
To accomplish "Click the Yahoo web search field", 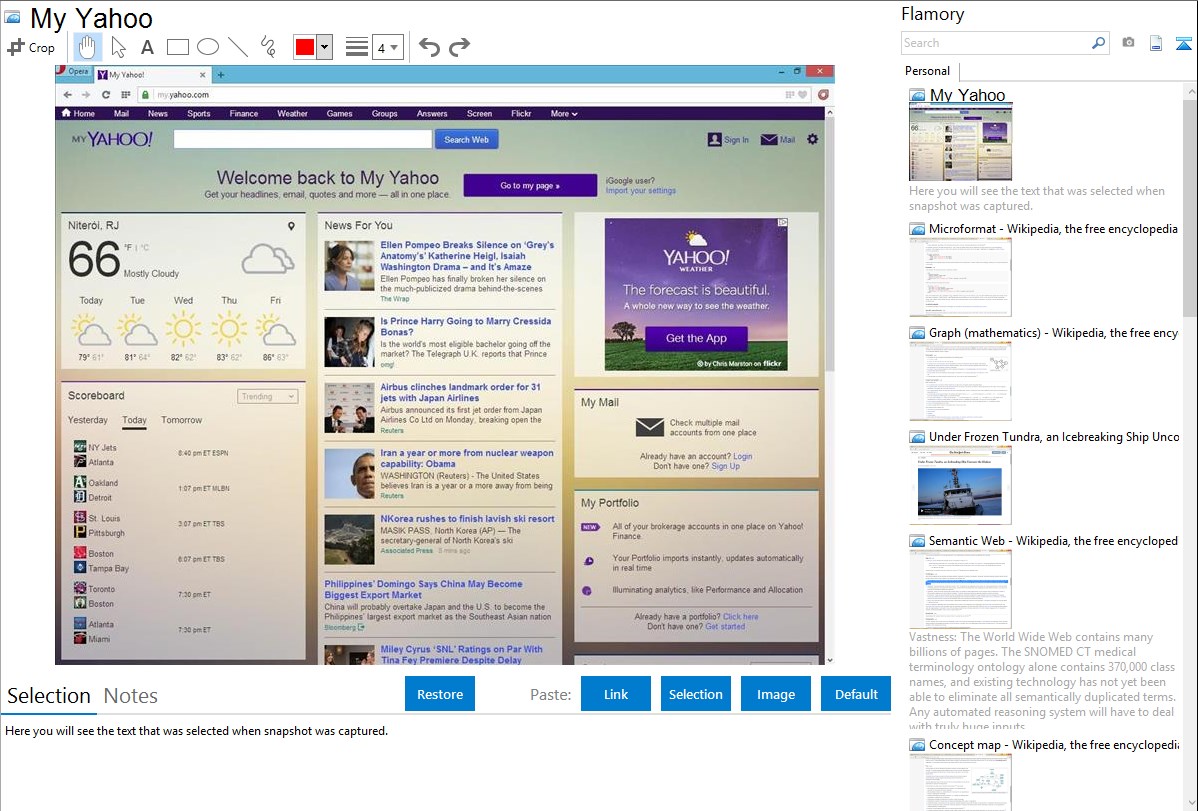I will click(303, 139).
